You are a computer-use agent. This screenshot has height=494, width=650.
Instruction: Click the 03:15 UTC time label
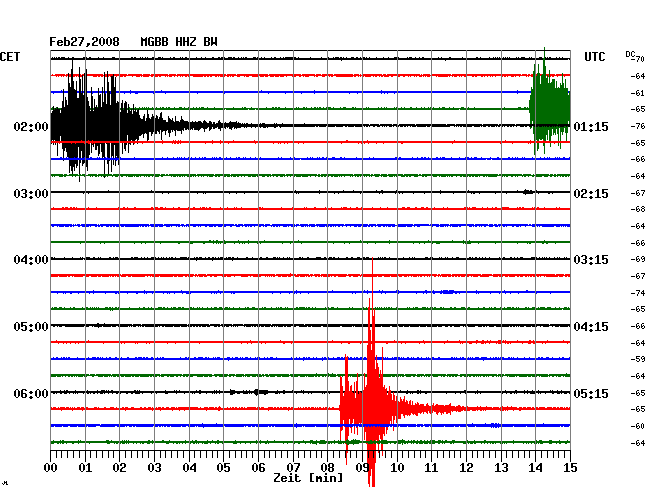(591, 260)
